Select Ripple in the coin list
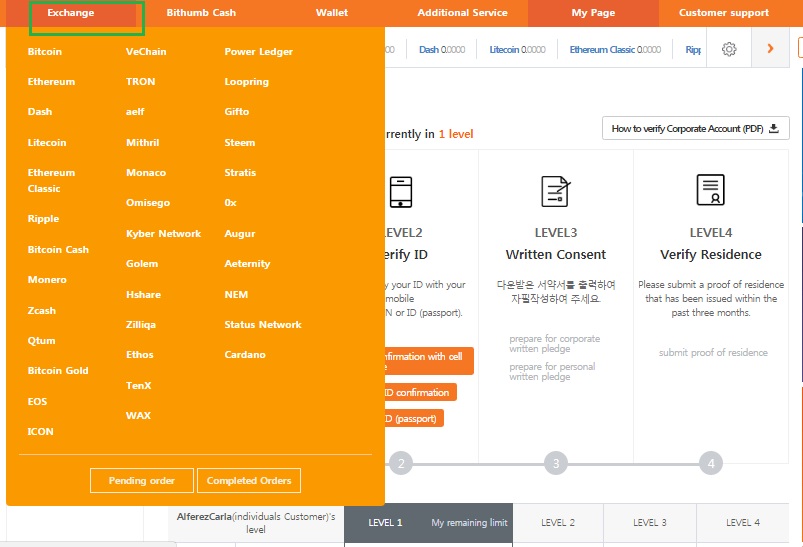Viewport: 803px width, 547px height. (44, 219)
